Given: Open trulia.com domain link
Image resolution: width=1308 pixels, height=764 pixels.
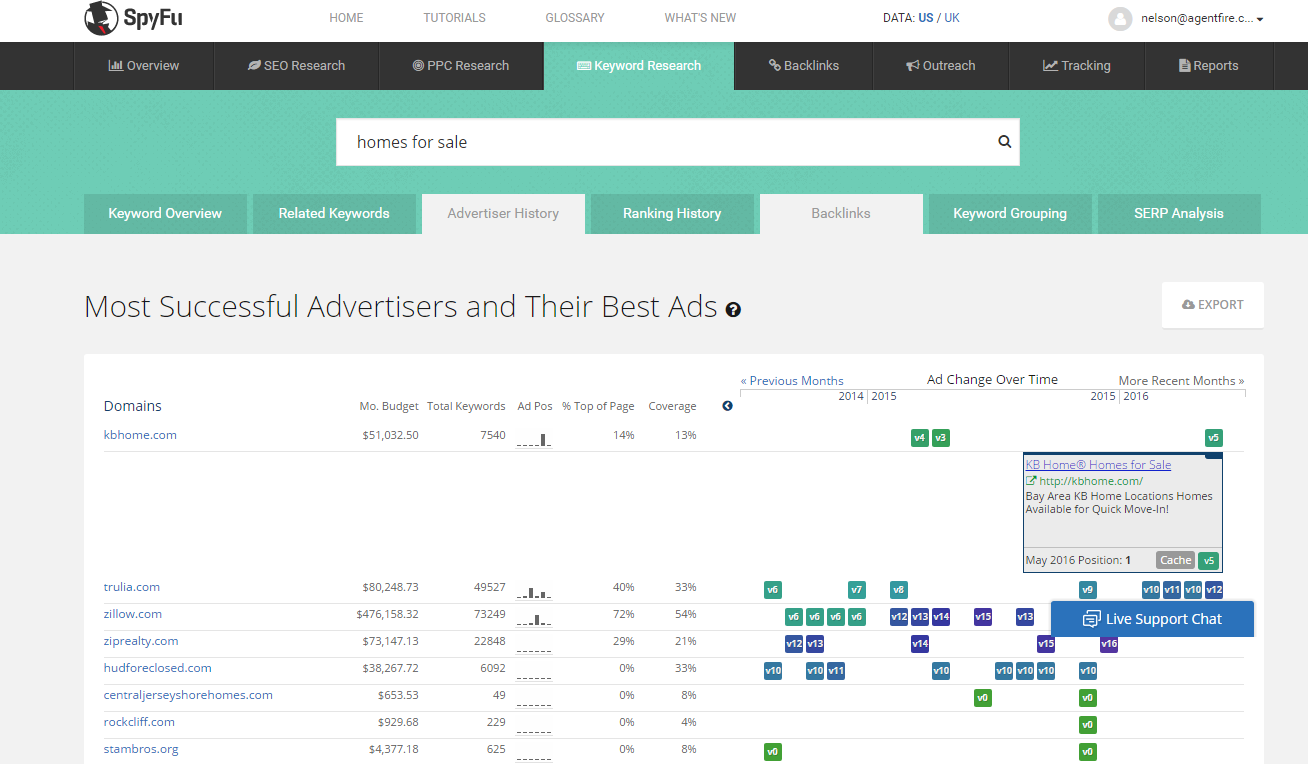Looking at the screenshot, I should click(x=132, y=587).
